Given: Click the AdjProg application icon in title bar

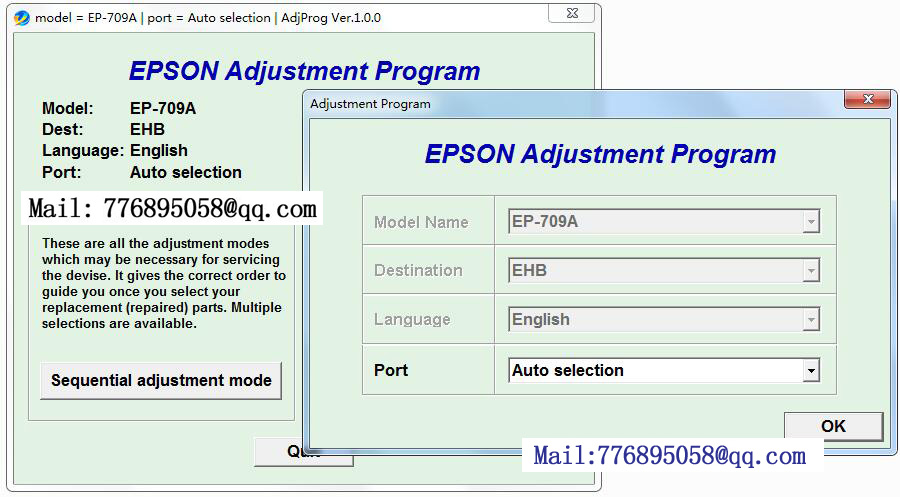Looking at the screenshot, I should pos(22,18).
